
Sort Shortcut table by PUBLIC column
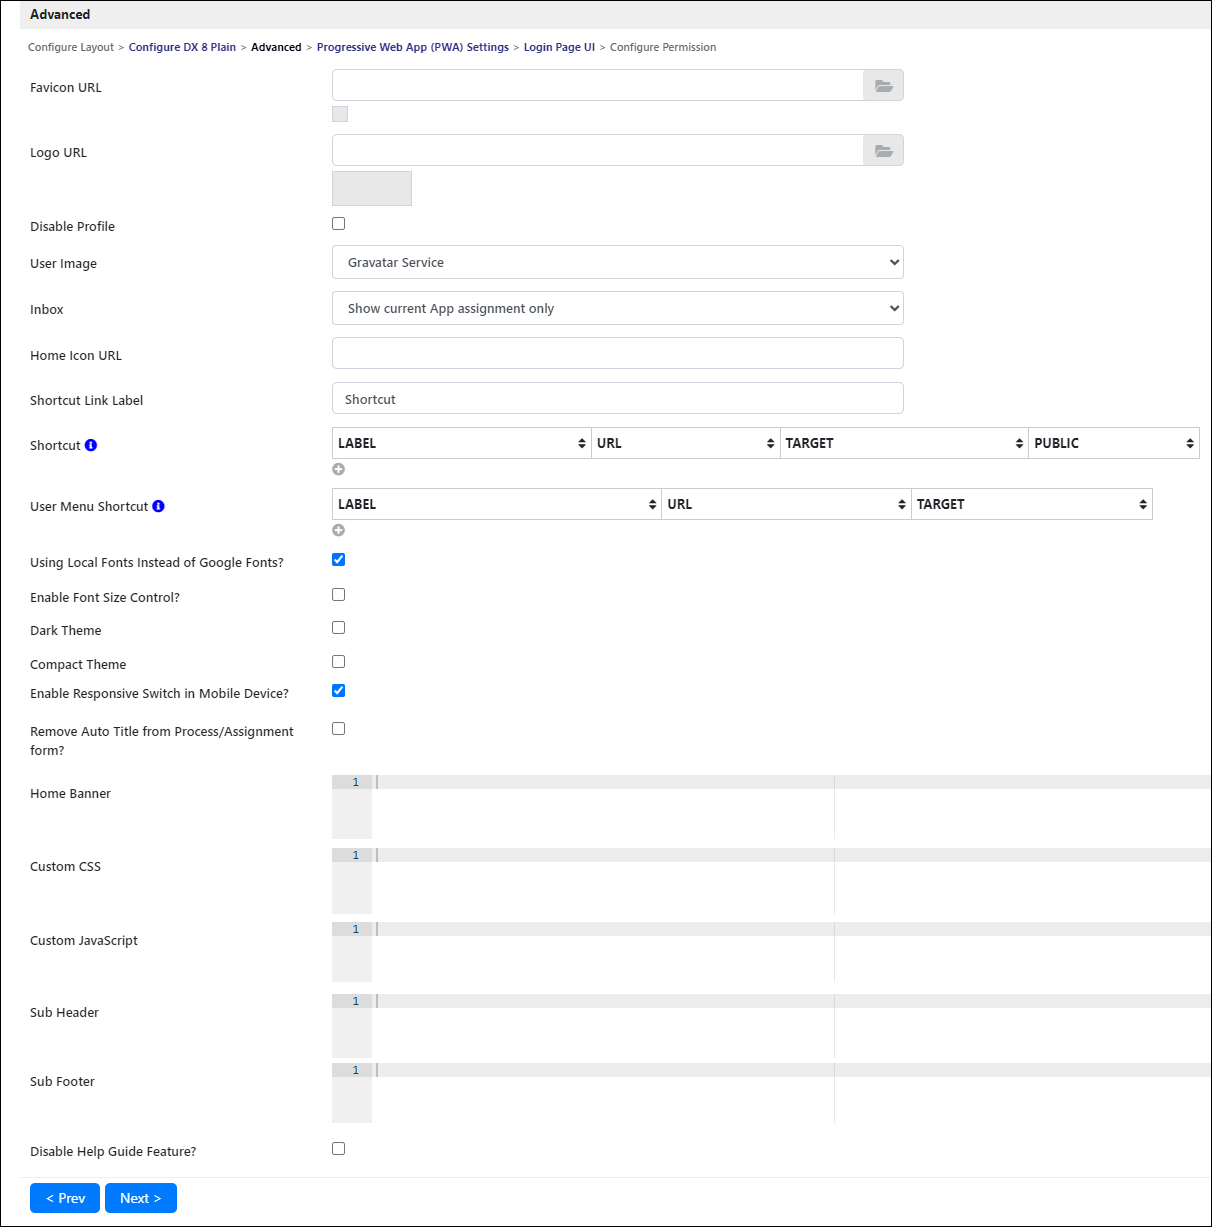tap(1114, 443)
